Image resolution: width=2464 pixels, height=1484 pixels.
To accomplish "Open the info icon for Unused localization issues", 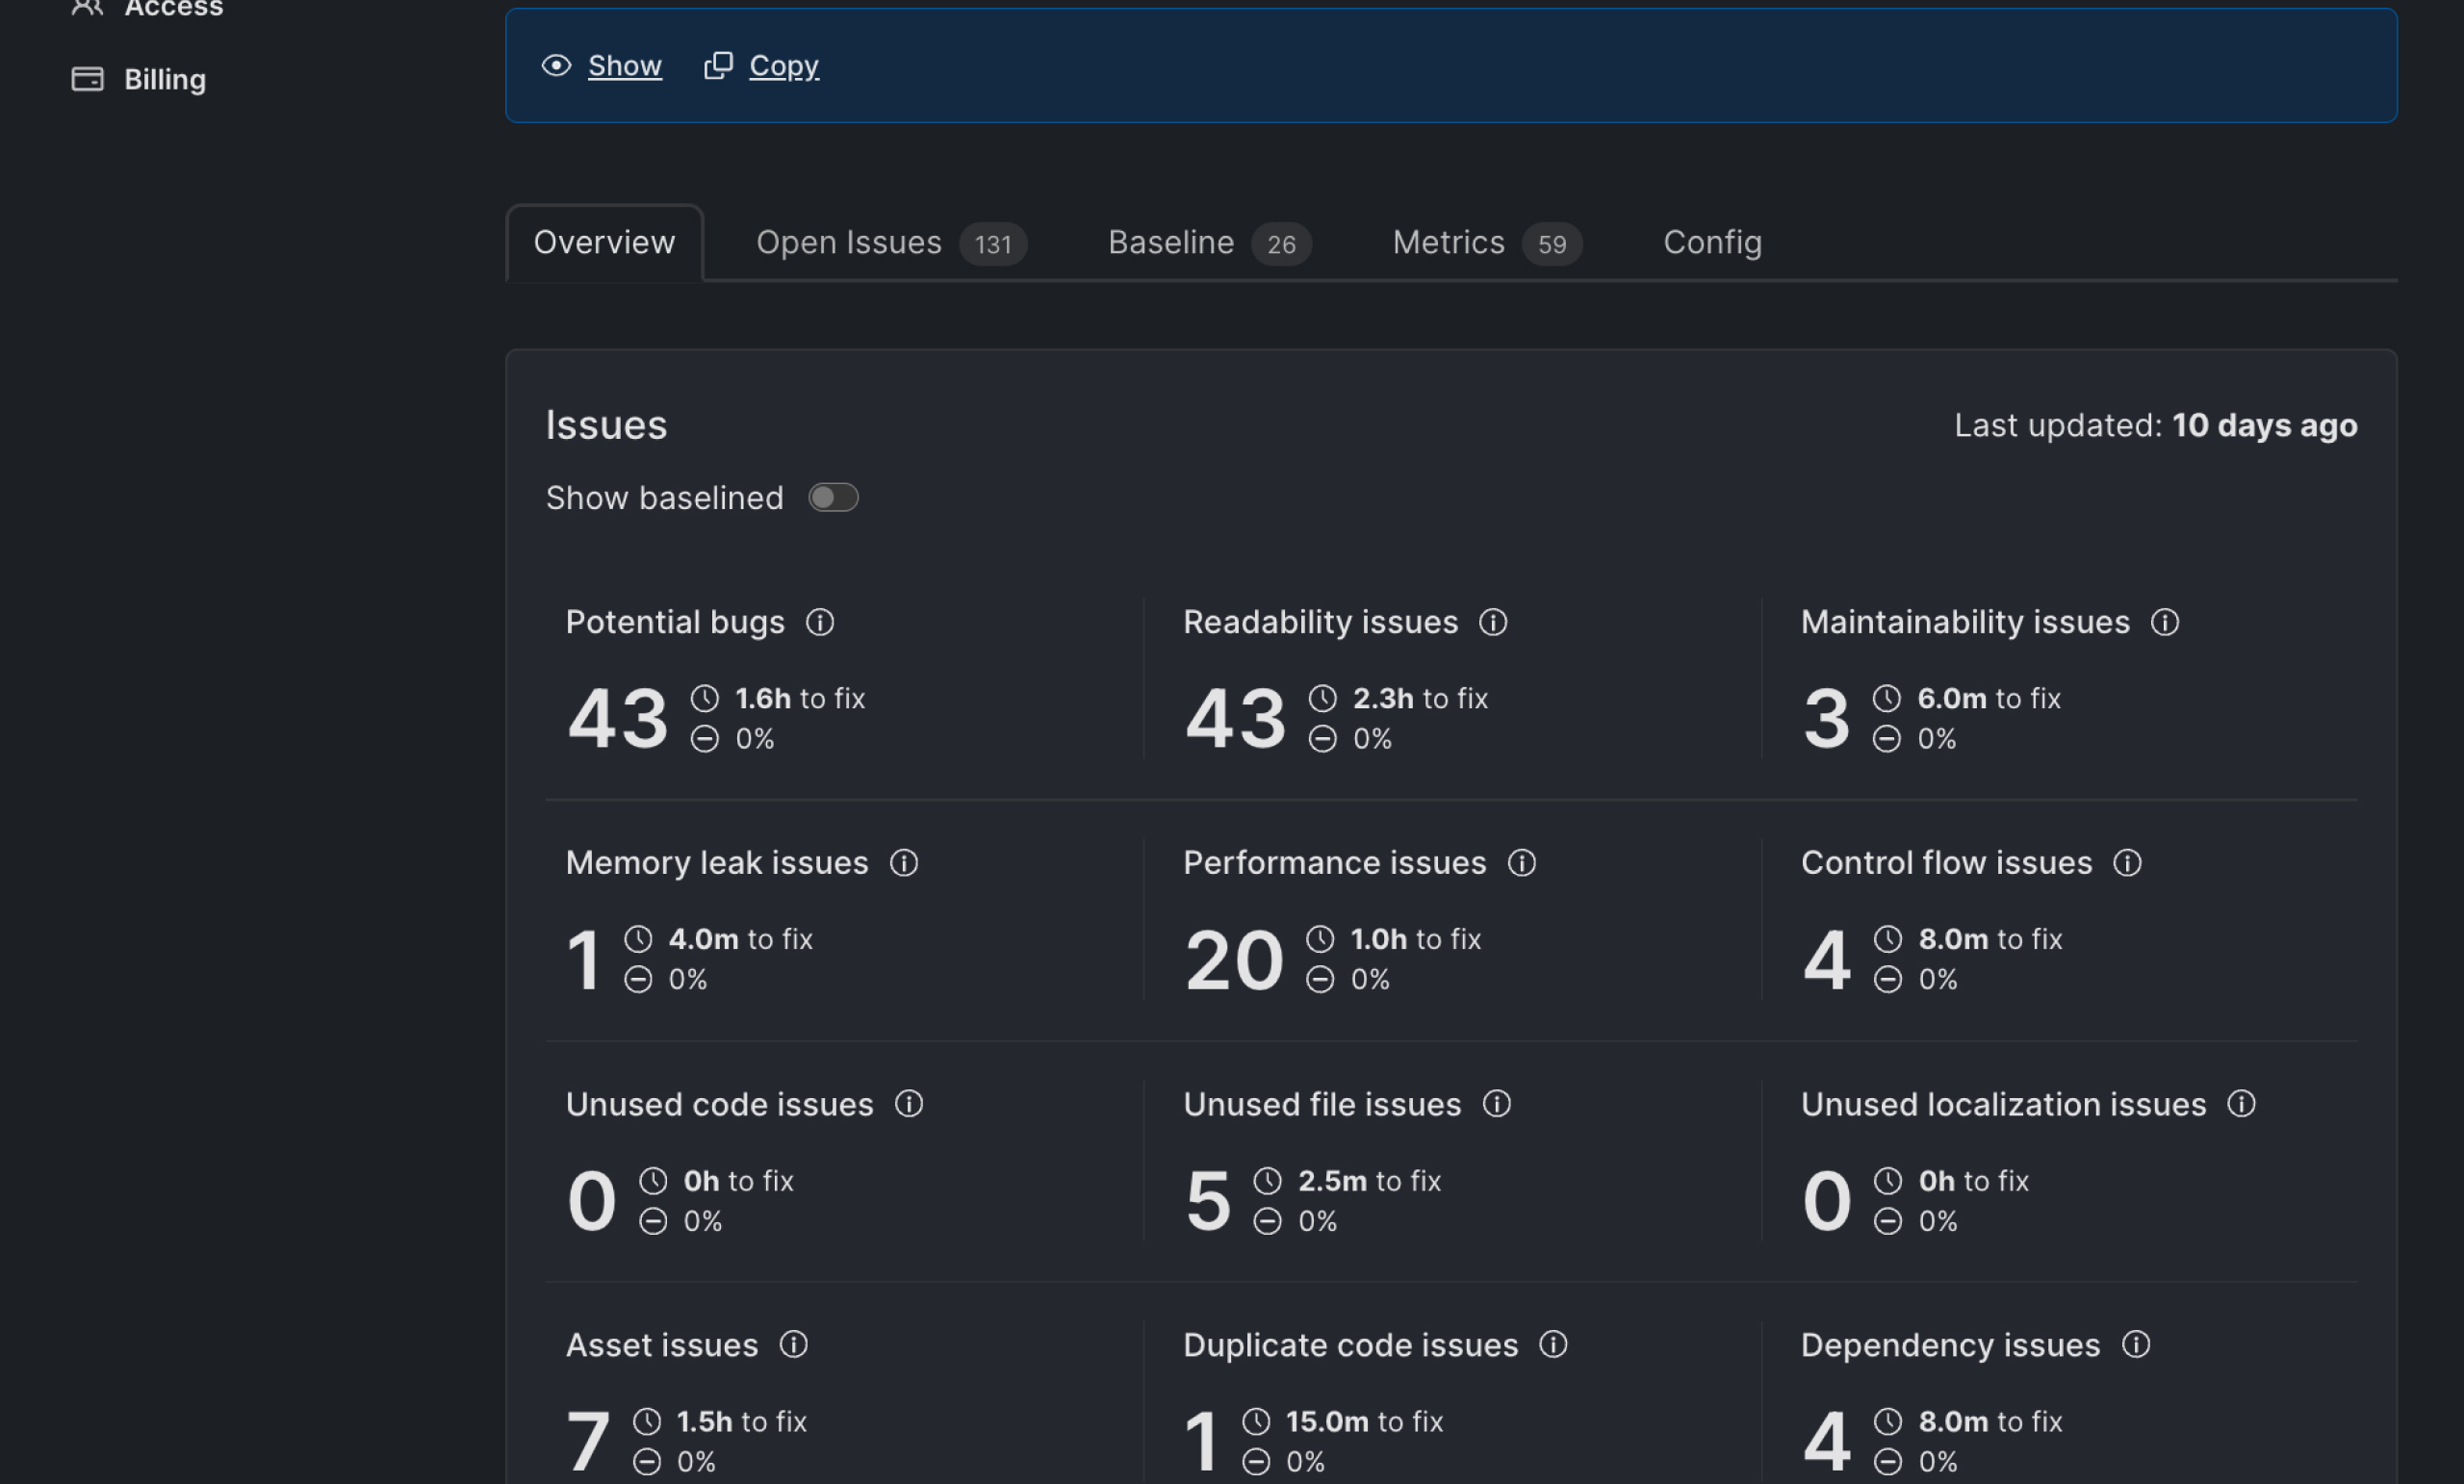I will (x=2241, y=1103).
